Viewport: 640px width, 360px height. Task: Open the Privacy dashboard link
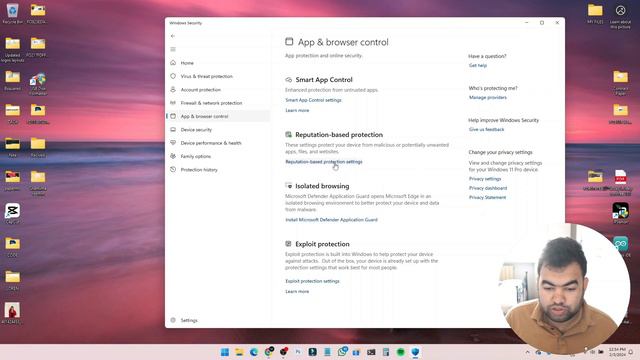pos(488,188)
